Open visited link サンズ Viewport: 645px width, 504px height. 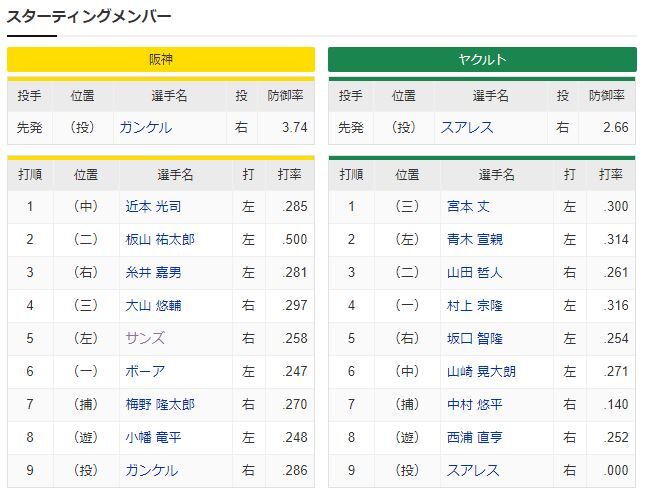(145, 338)
